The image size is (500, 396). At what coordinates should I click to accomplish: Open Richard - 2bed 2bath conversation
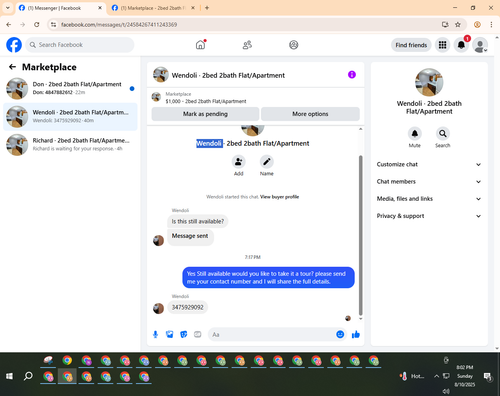click(x=70, y=144)
